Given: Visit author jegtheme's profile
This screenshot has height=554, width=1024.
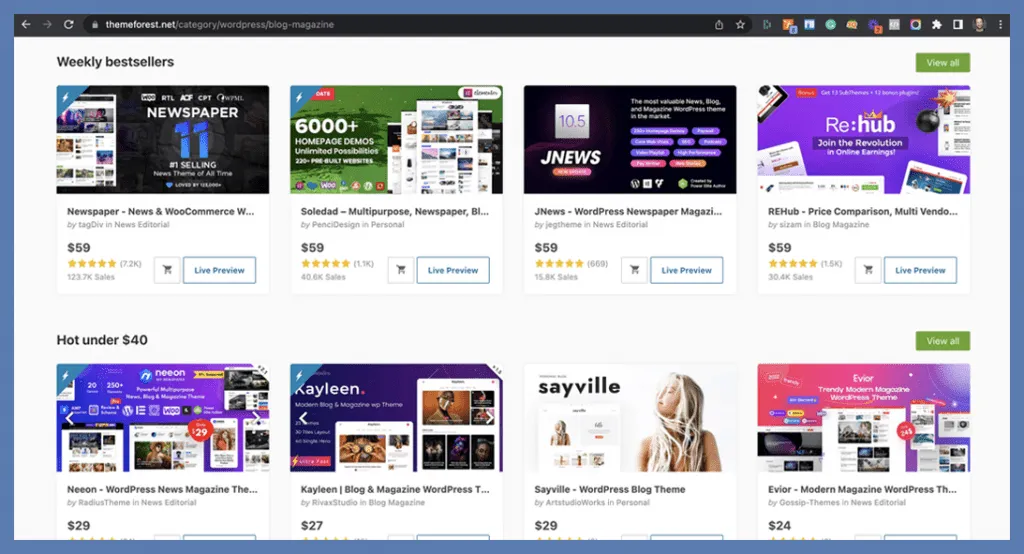Looking at the screenshot, I should coord(563,225).
